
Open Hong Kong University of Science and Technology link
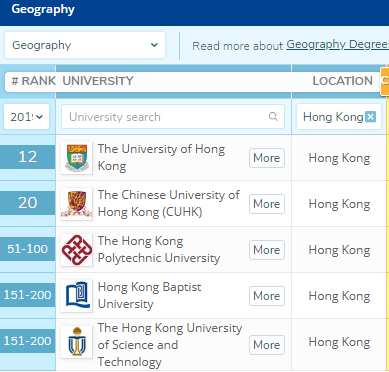pos(170,345)
